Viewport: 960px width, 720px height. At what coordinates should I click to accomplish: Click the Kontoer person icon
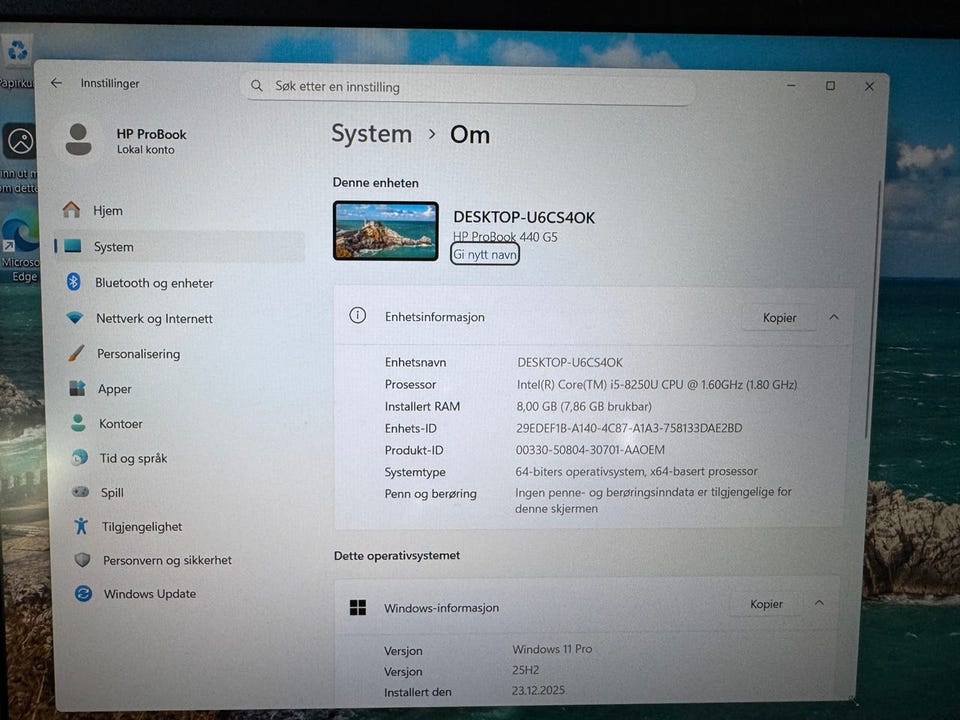[x=78, y=423]
